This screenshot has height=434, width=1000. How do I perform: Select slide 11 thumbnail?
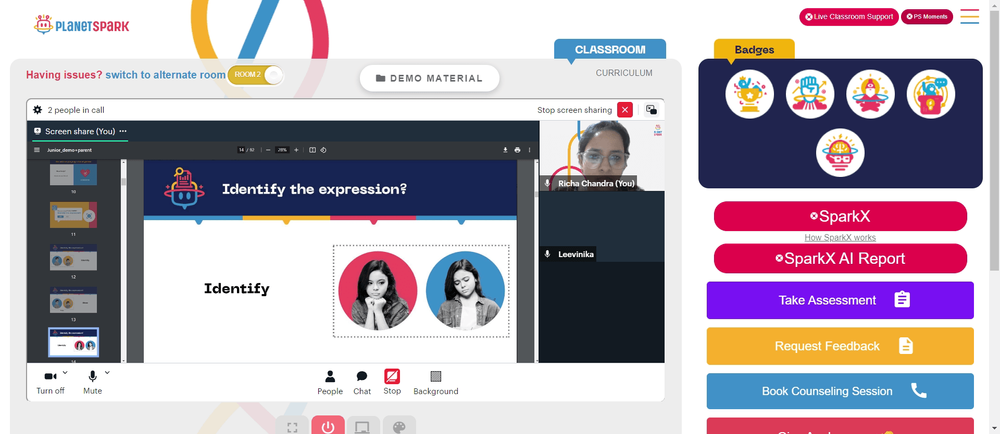click(73, 215)
